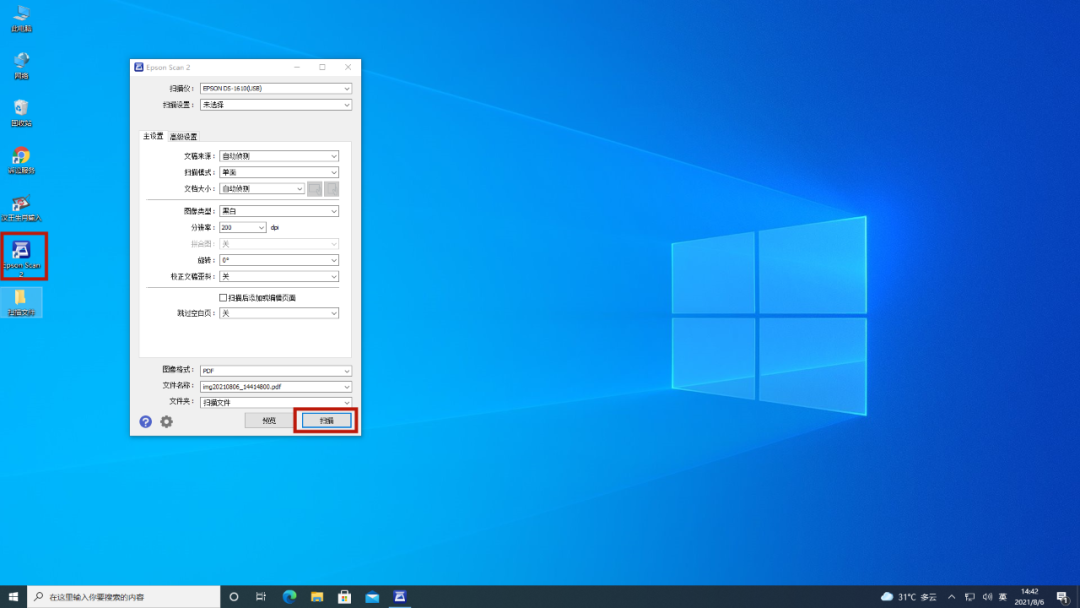Open the Epson Scan 2 help icon
Viewport: 1080px width, 608px height.
(x=145, y=421)
